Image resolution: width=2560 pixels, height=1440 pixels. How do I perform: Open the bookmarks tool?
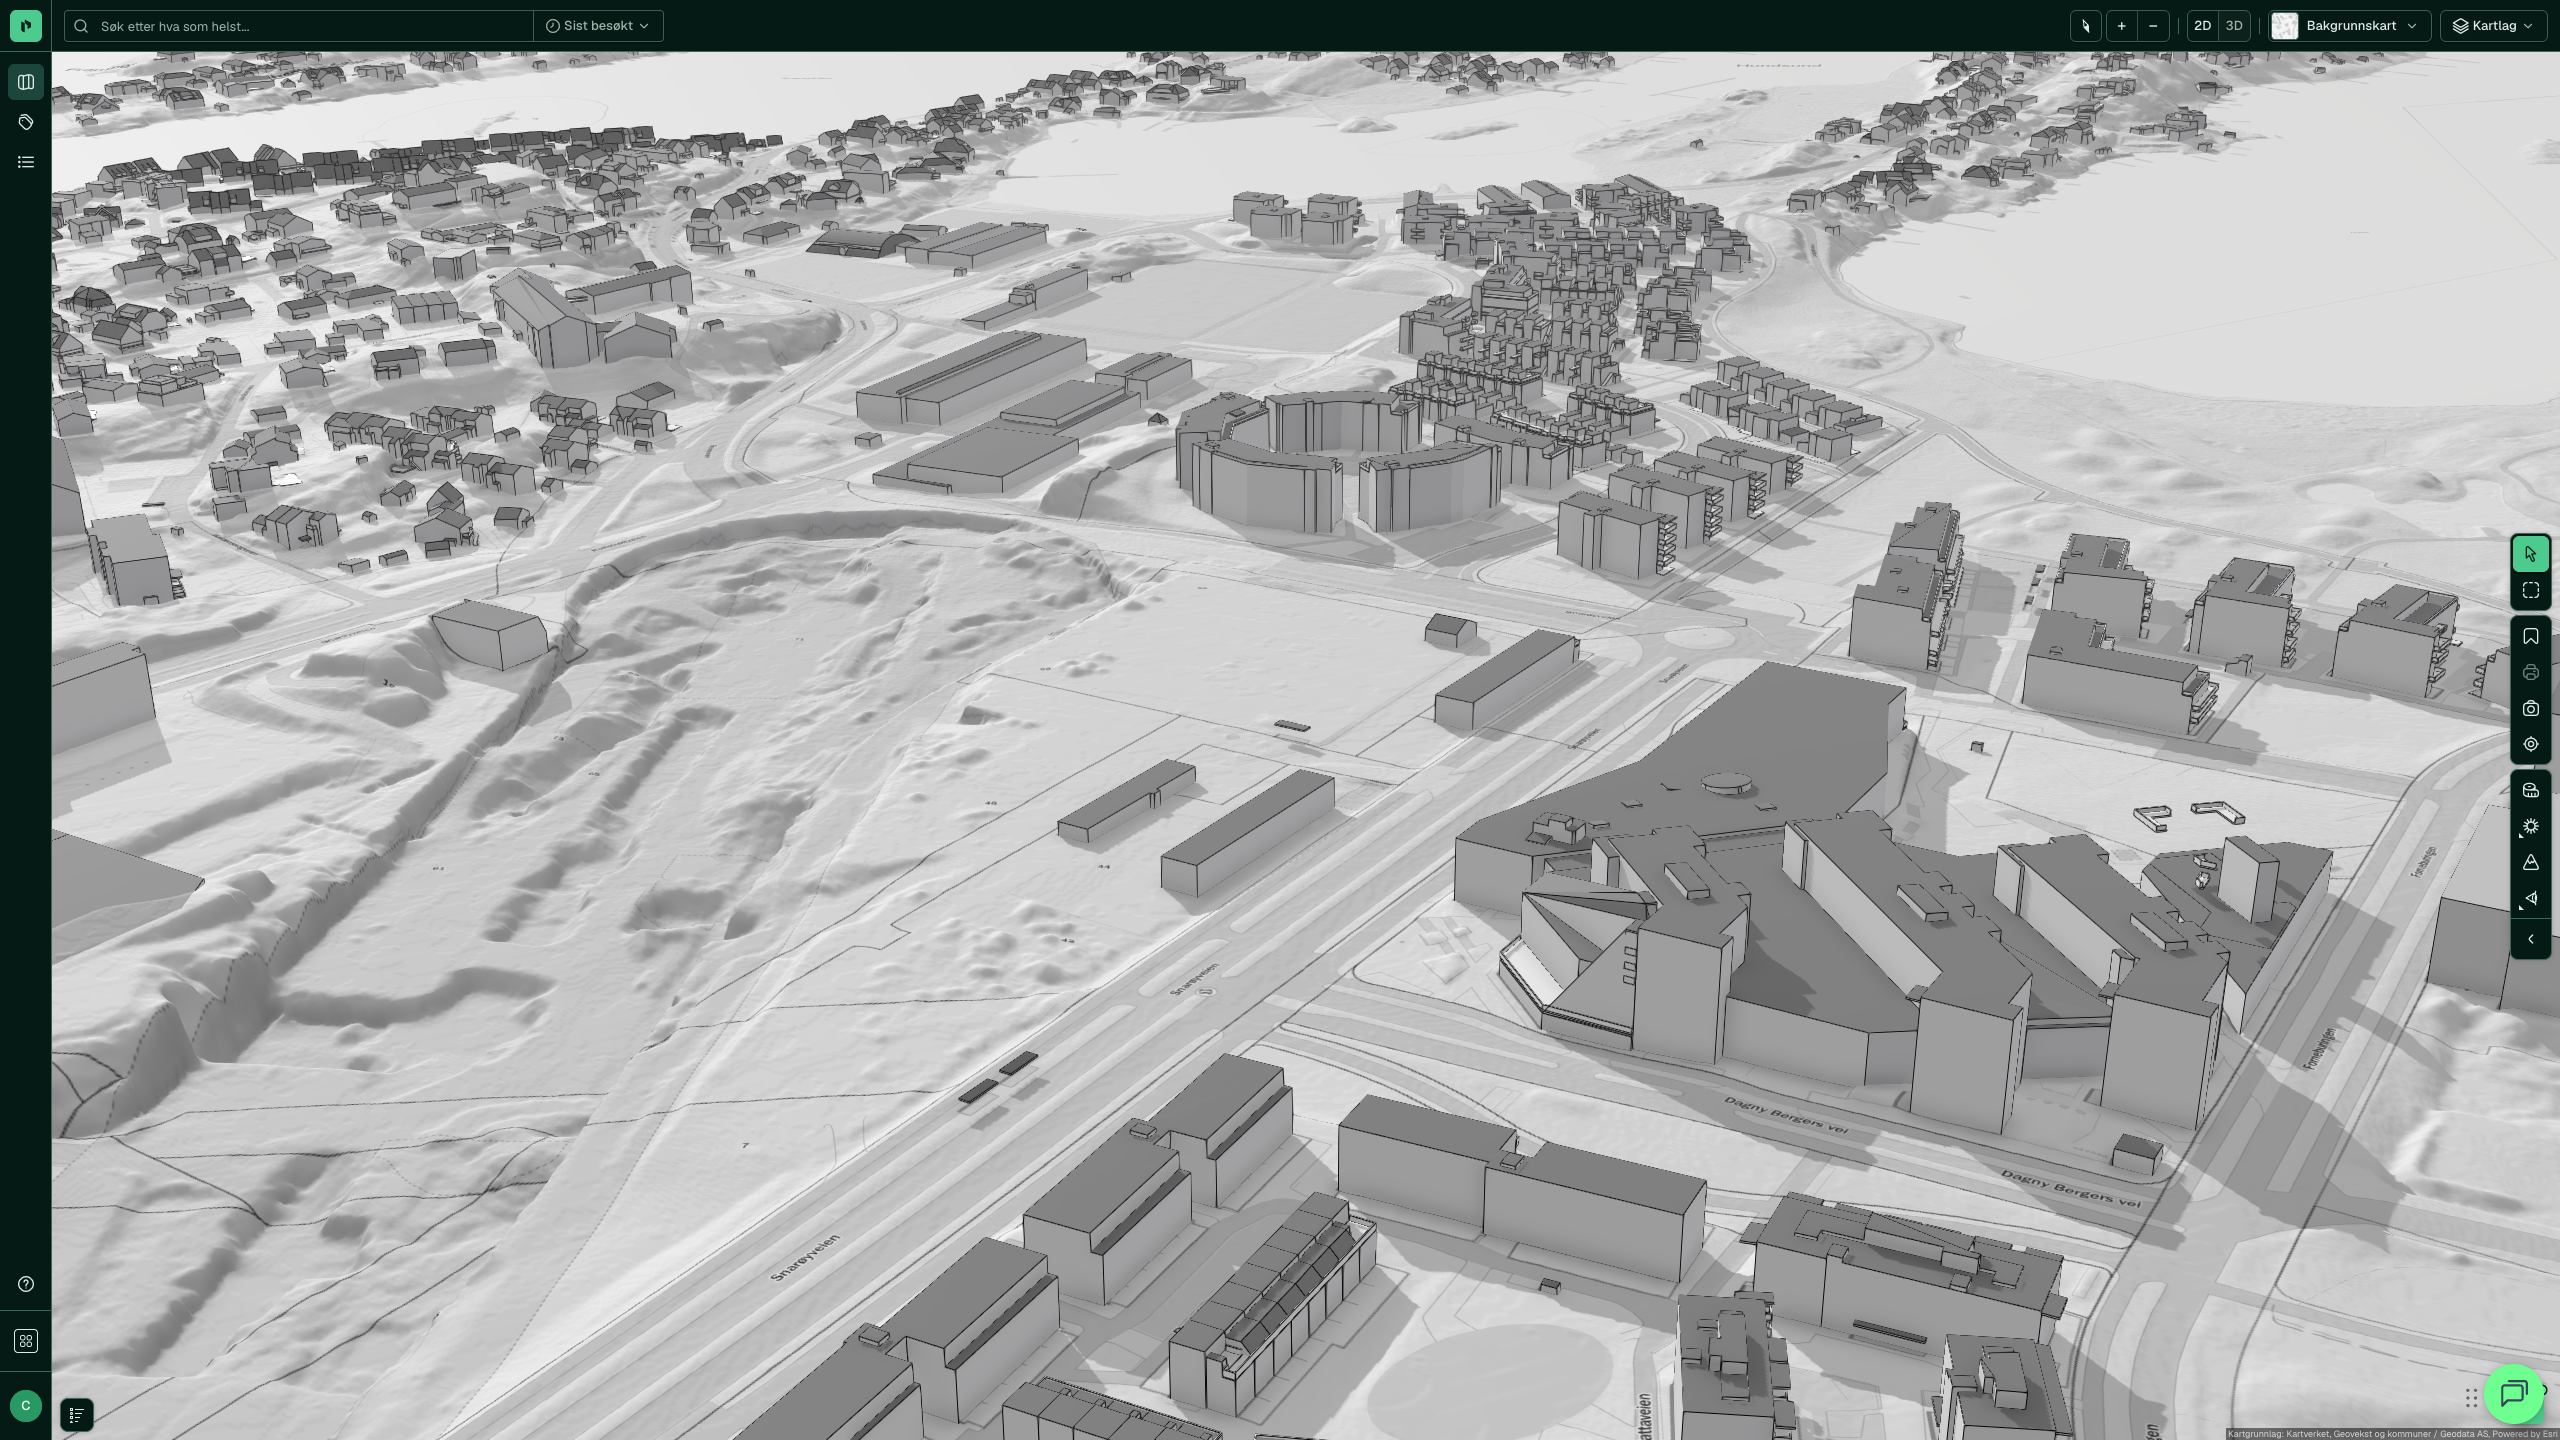tap(2530, 637)
